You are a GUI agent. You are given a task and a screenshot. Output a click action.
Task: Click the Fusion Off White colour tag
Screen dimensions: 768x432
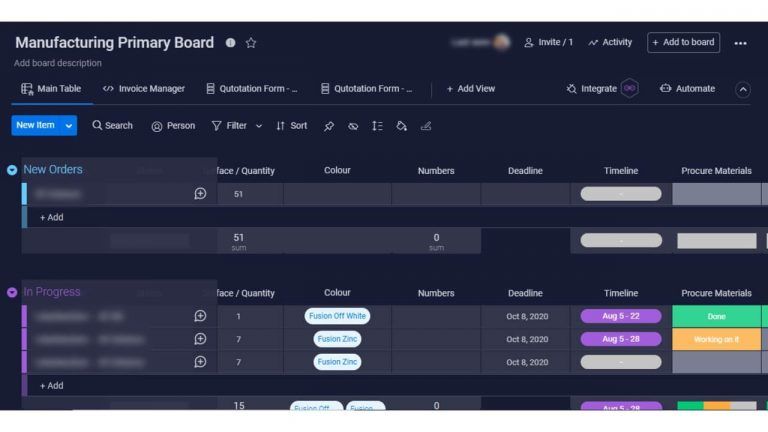point(337,316)
